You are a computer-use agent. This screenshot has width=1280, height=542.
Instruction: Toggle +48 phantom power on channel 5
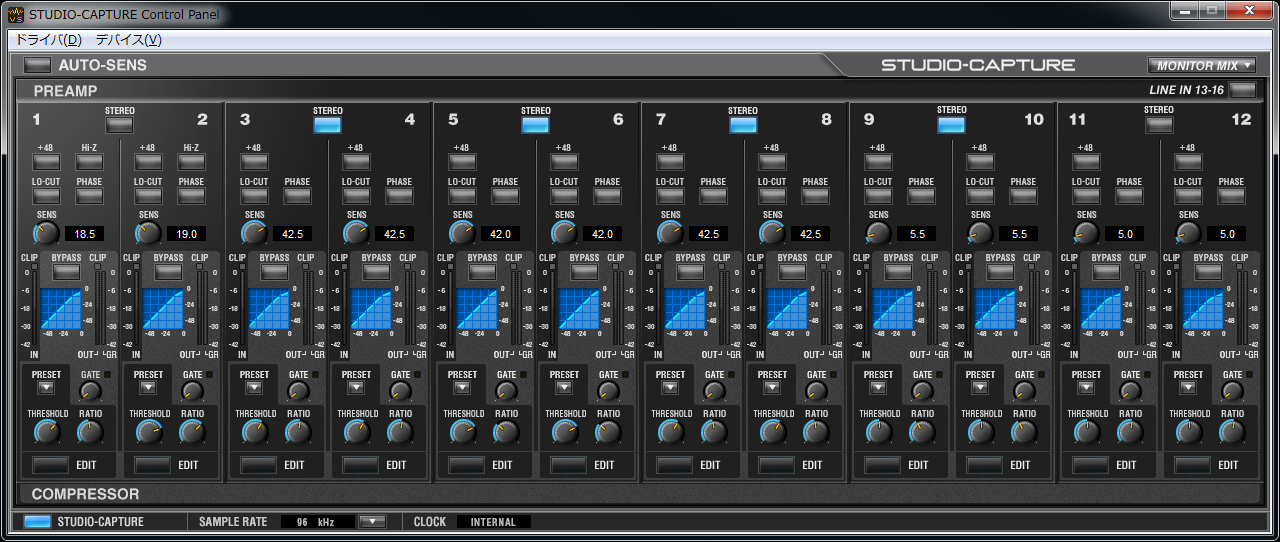(x=462, y=161)
